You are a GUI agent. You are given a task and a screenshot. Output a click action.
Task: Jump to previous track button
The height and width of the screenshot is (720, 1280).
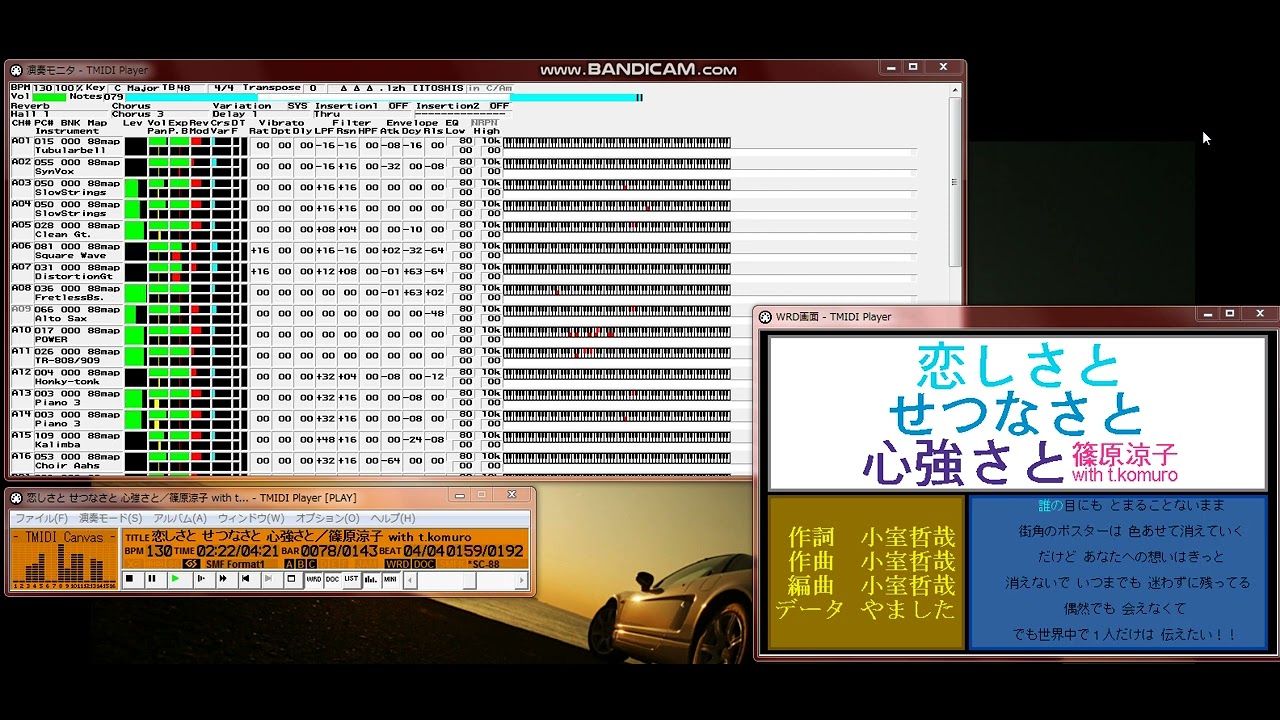[245, 579]
